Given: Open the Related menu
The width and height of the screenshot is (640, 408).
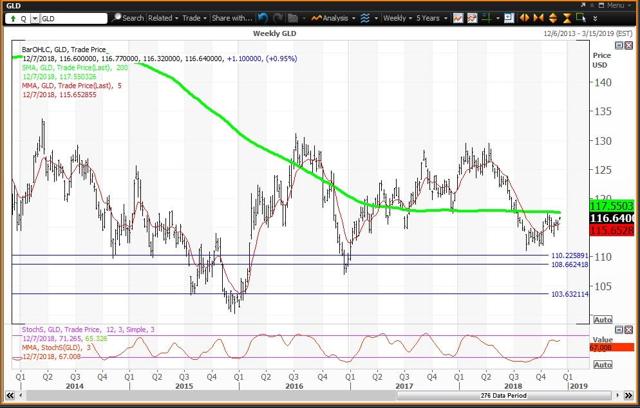Looking at the screenshot, I should [x=163, y=18].
